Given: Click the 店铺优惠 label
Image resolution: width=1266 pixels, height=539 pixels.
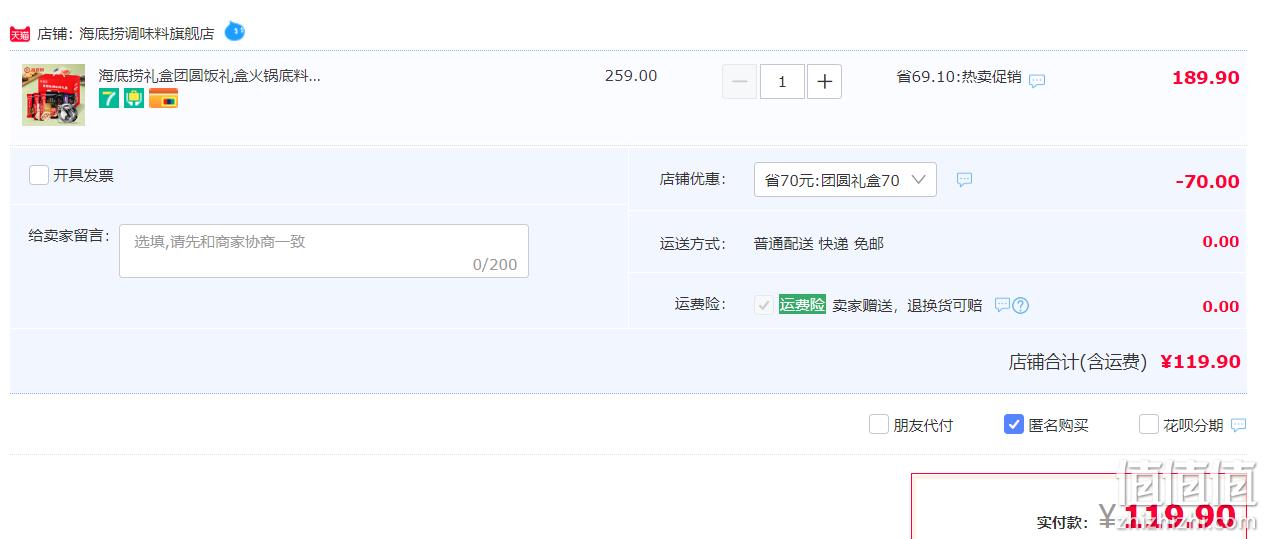Looking at the screenshot, I should click(692, 179).
